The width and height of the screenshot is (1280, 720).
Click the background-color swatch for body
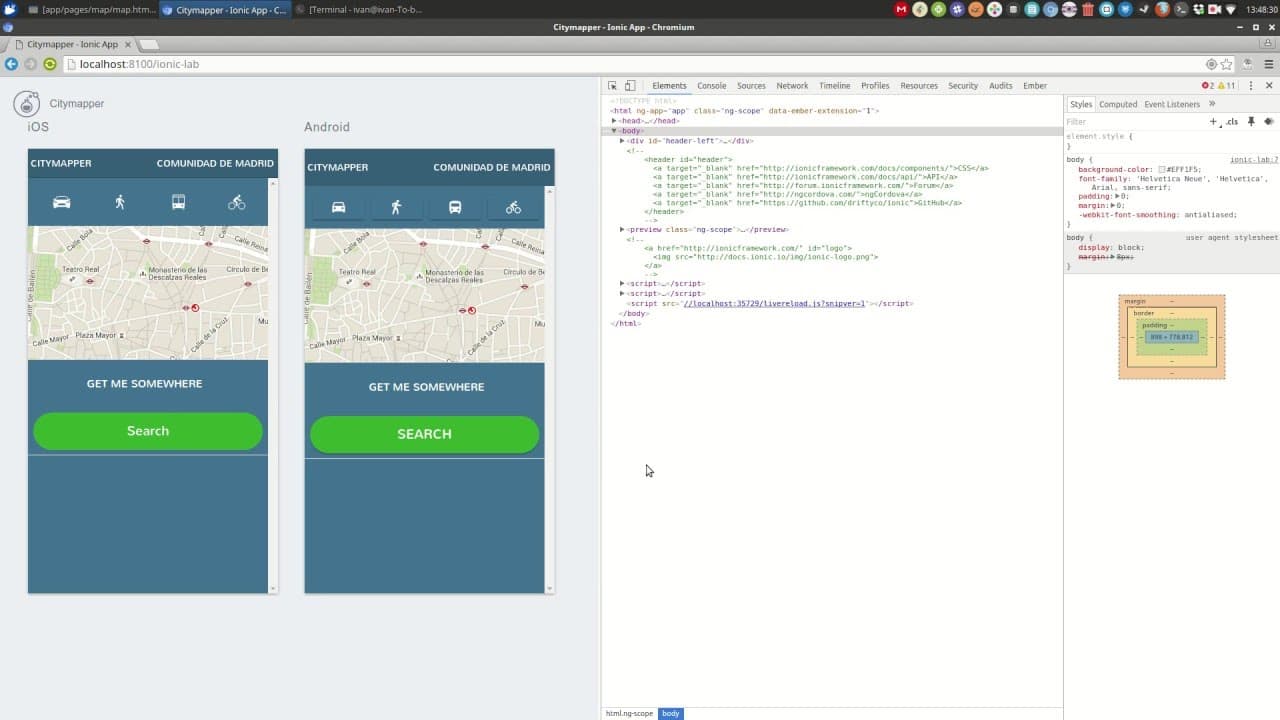1162,170
